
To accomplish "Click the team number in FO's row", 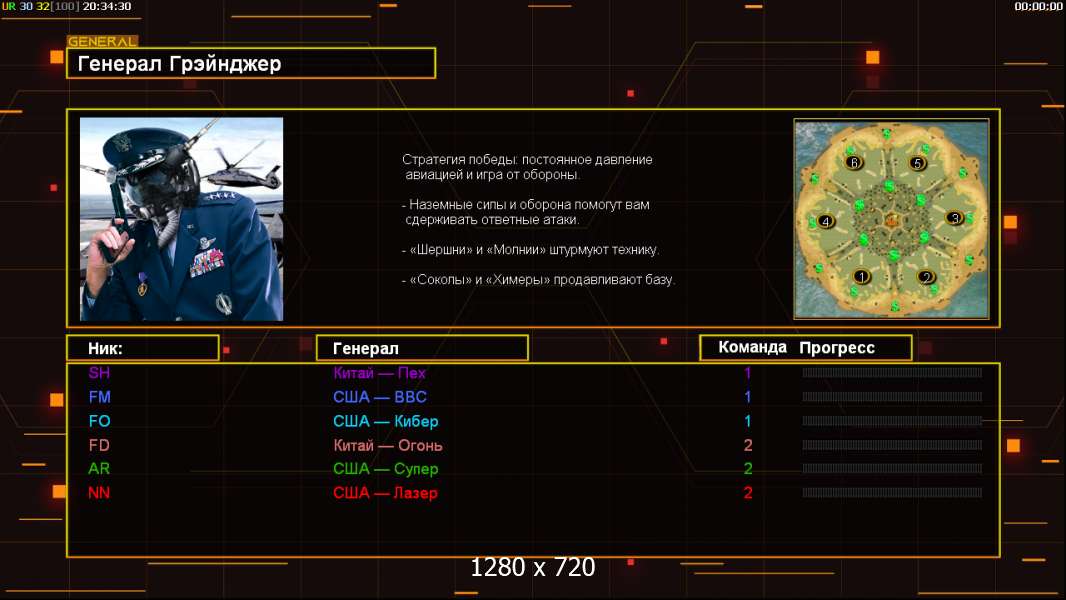I will coord(748,421).
